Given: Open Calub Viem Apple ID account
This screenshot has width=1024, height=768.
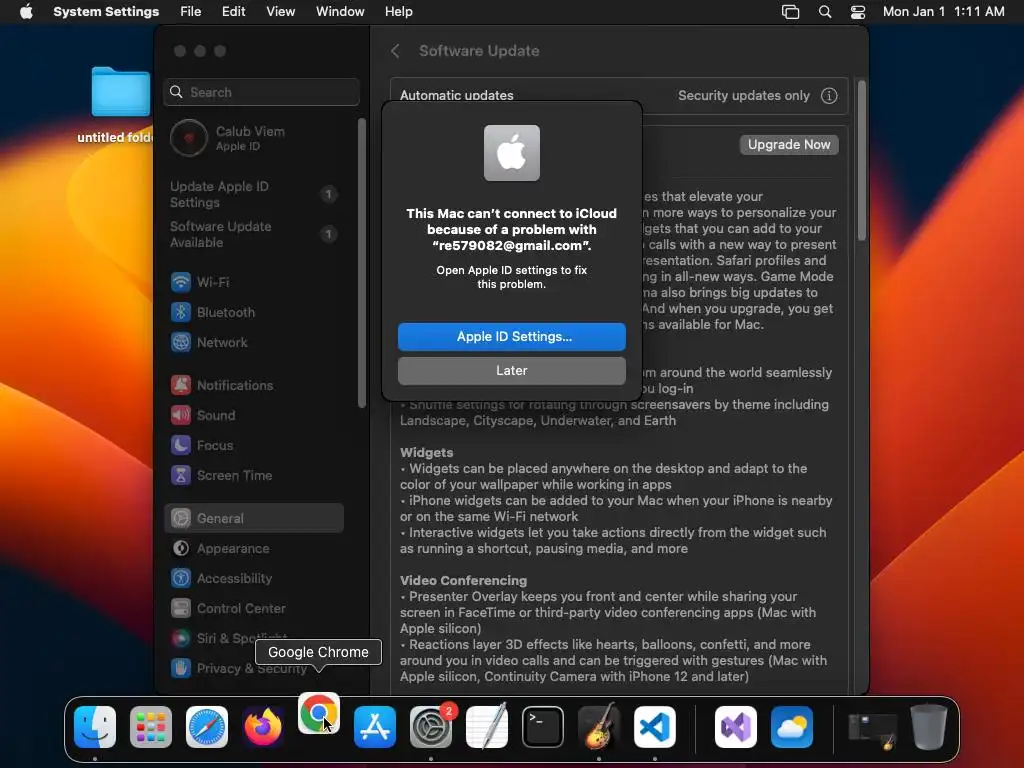Looking at the screenshot, I should pyautogui.click(x=256, y=138).
